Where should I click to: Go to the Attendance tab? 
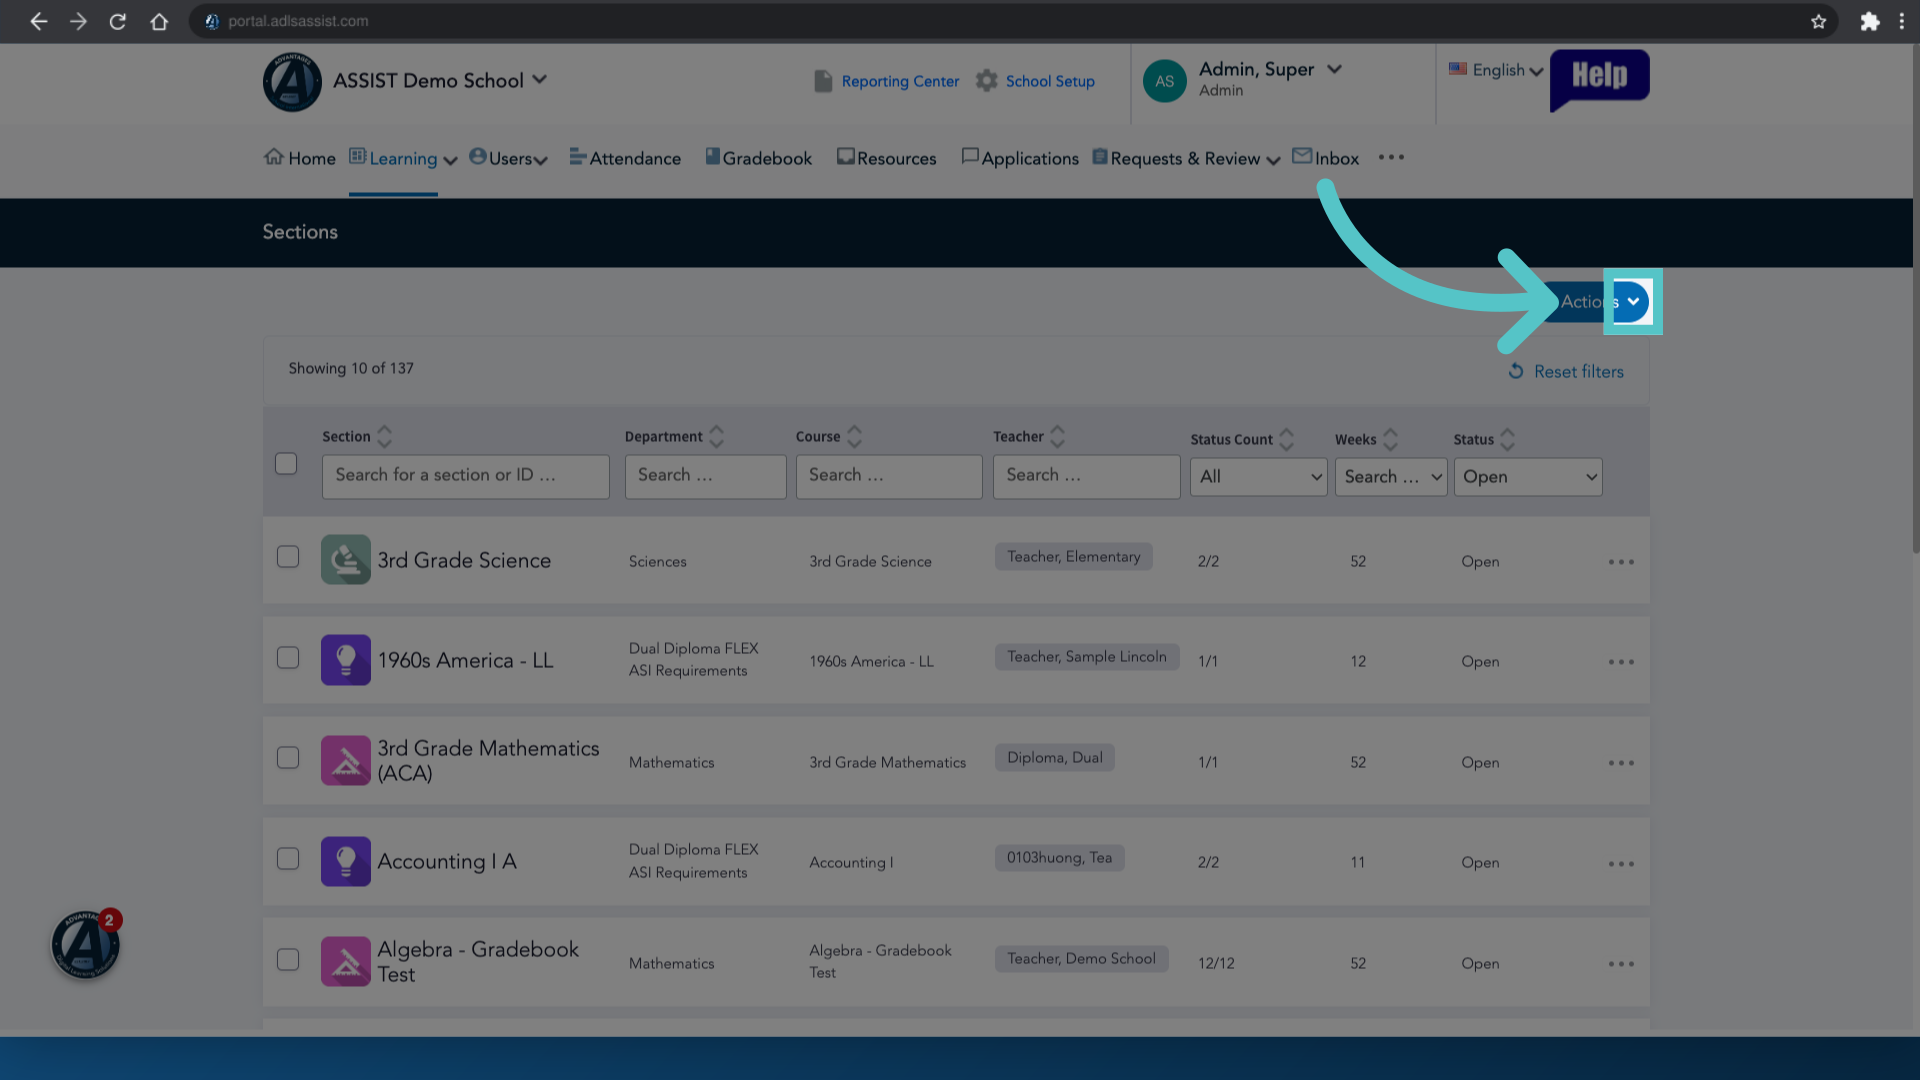[x=625, y=158]
